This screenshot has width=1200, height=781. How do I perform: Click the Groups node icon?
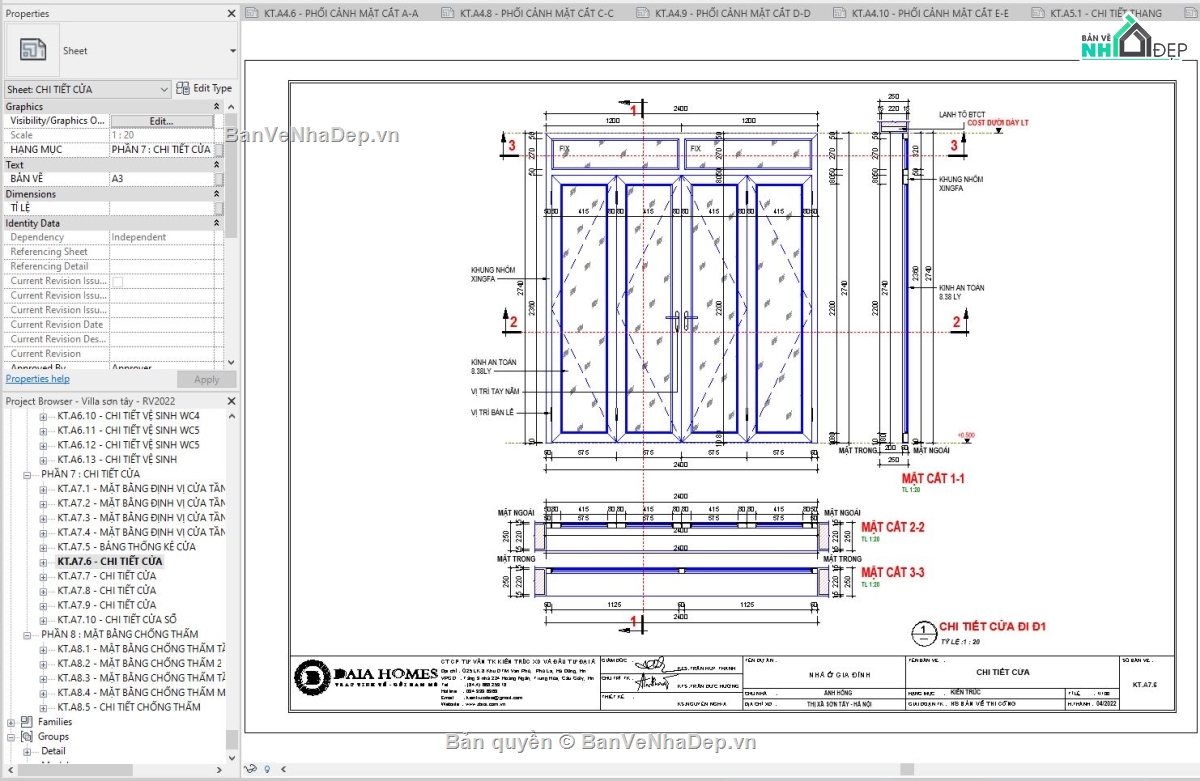28,736
